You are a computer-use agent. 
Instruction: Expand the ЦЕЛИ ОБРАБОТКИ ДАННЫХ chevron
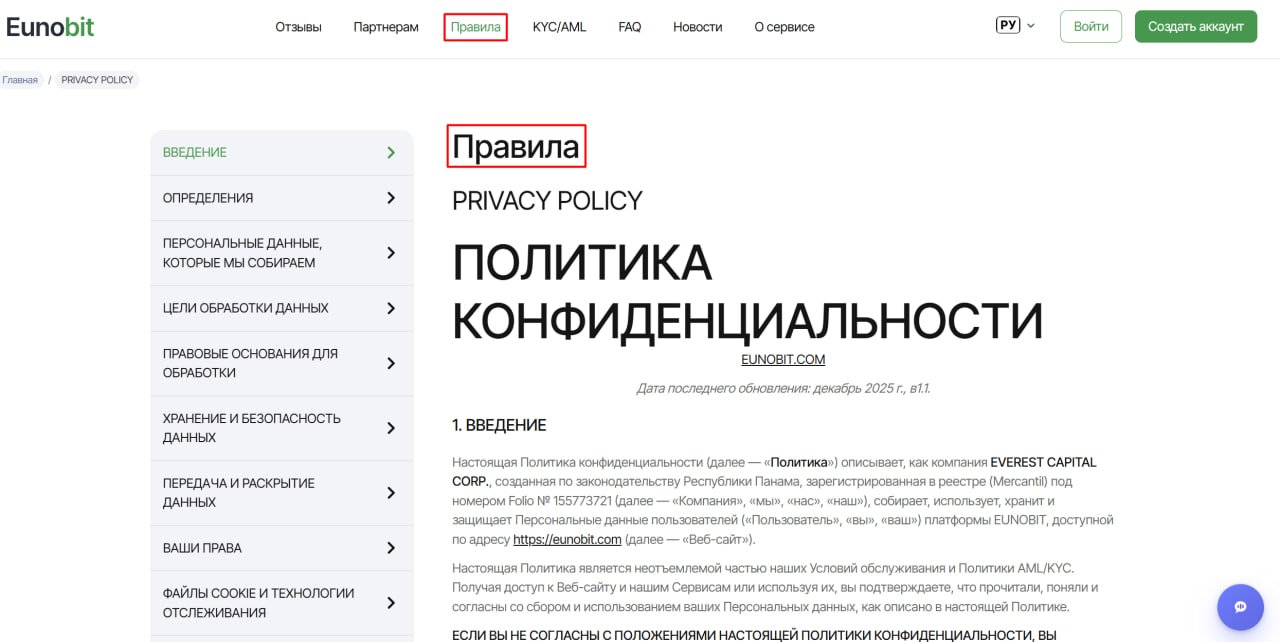point(391,308)
